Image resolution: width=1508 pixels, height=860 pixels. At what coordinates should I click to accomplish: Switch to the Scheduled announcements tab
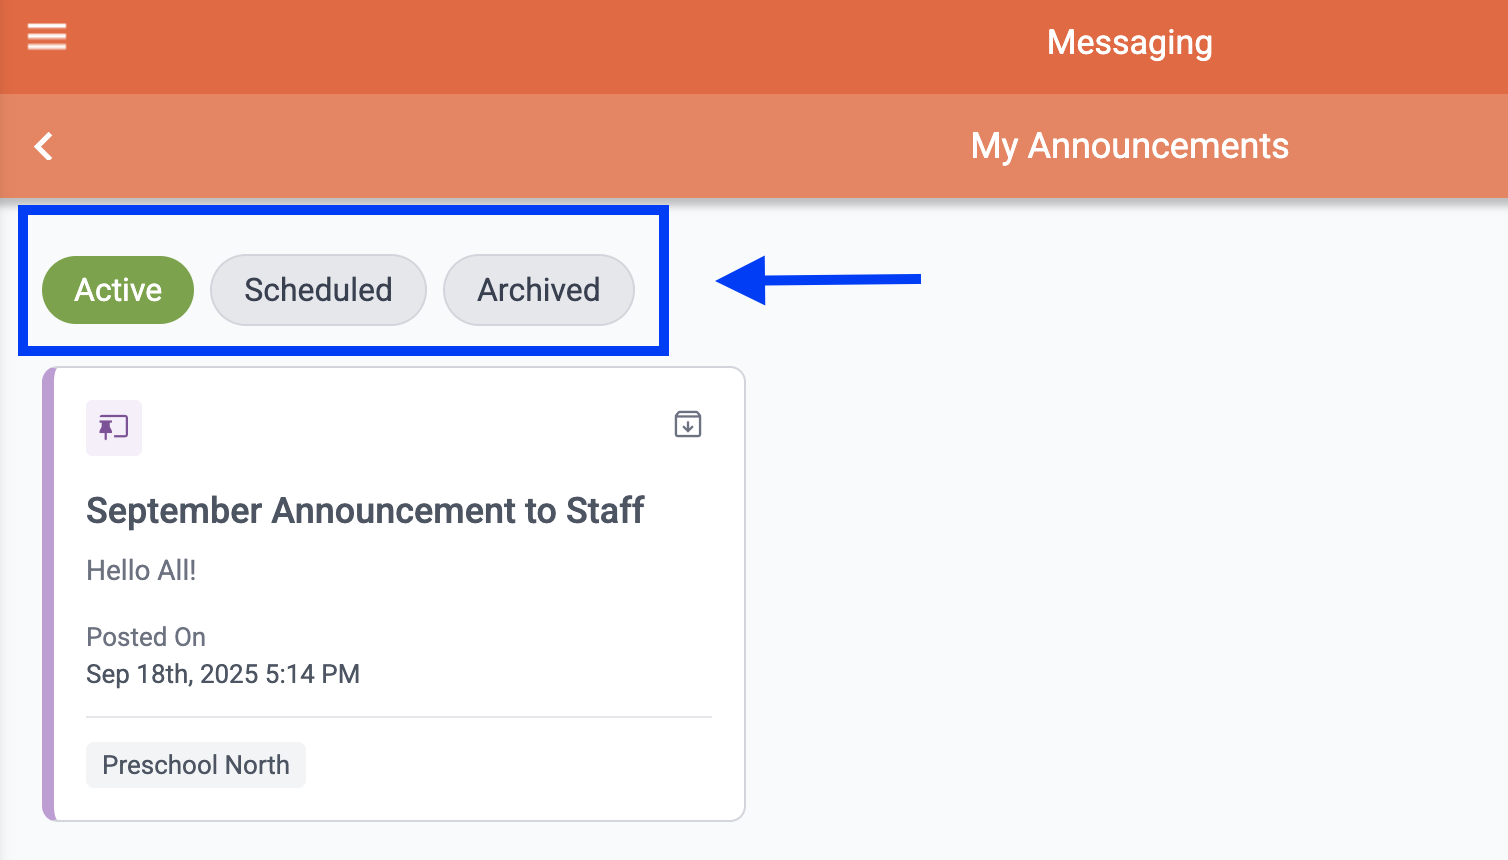click(318, 290)
